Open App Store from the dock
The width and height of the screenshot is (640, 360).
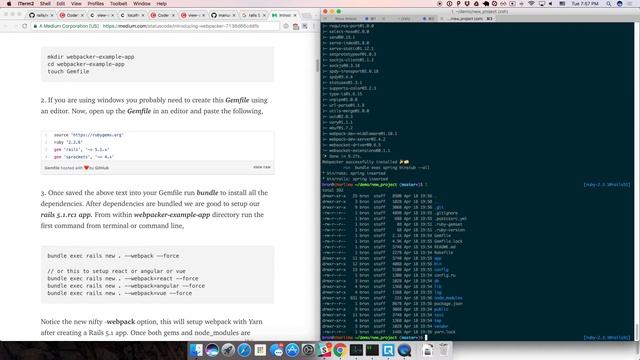(292, 350)
